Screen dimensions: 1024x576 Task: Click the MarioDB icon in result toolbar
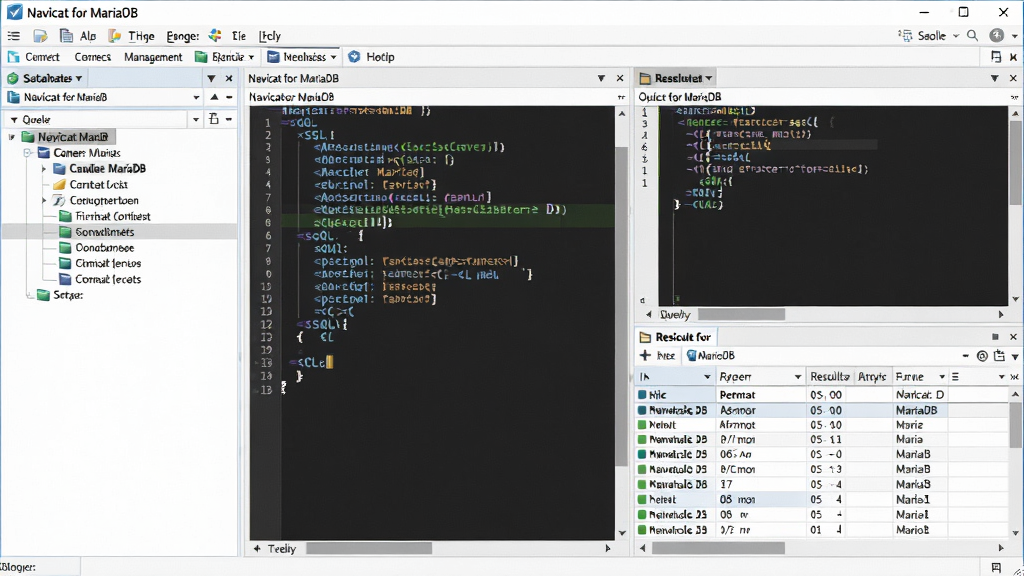coord(692,355)
